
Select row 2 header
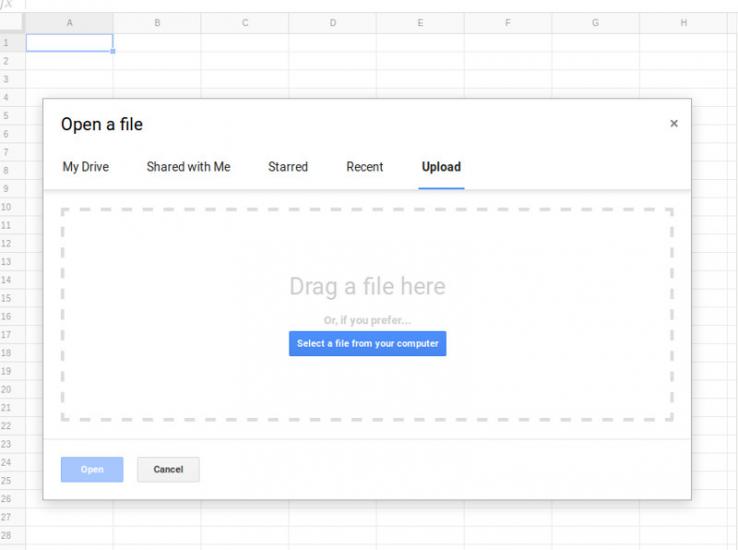pos(12,61)
